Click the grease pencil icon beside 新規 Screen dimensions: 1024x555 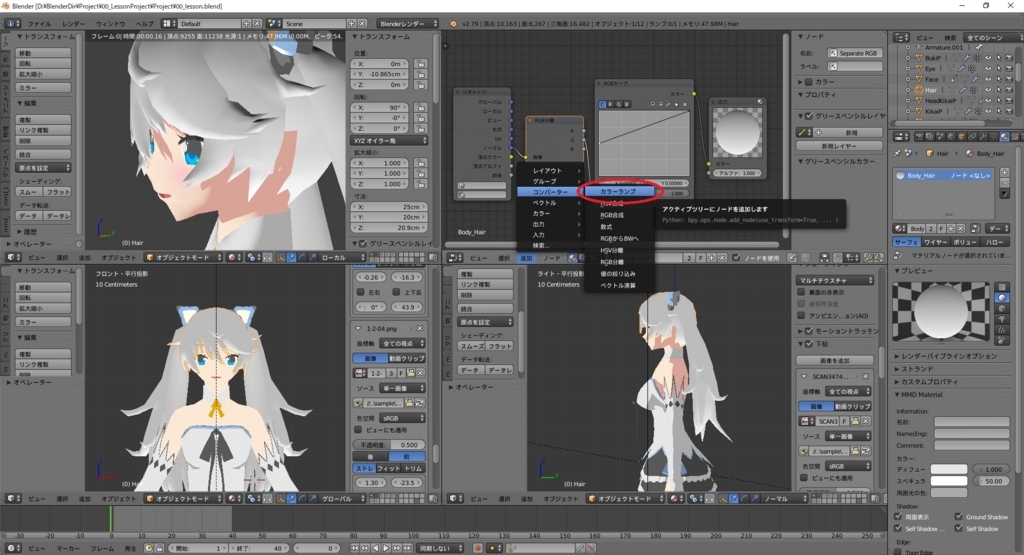click(x=803, y=133)
